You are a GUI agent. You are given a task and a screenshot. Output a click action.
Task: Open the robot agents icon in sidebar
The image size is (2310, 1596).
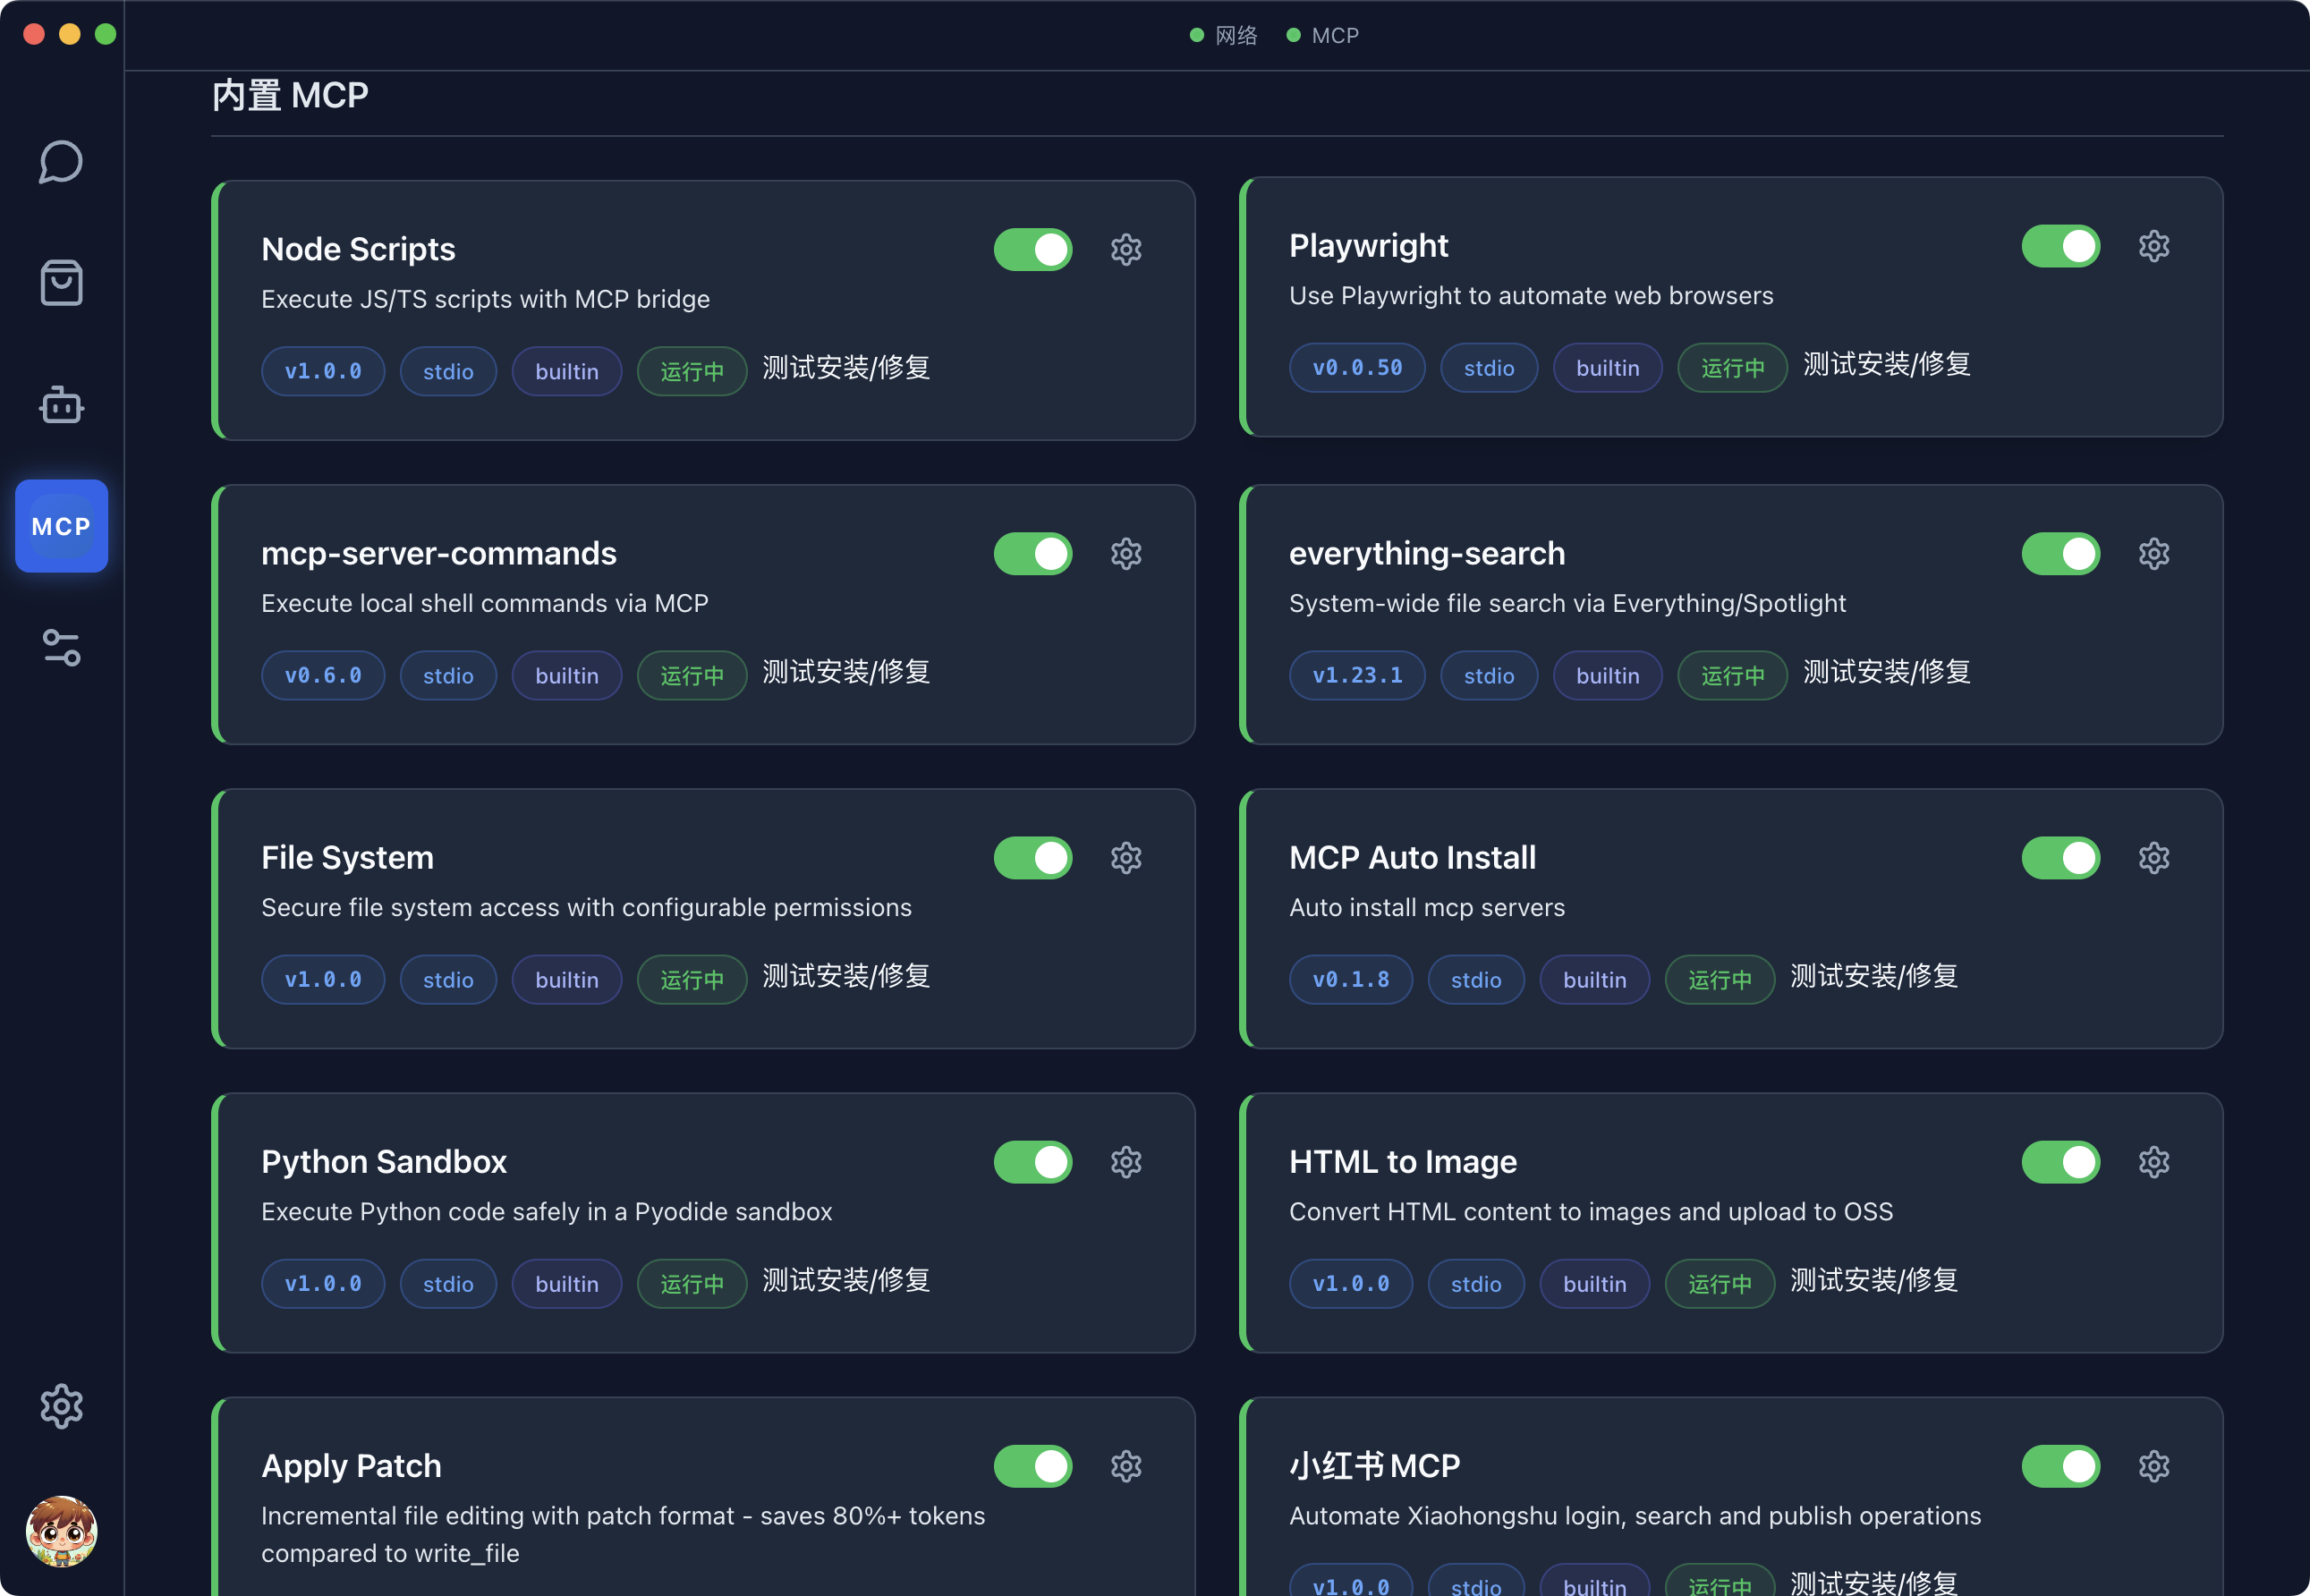[x=61, y=405]
